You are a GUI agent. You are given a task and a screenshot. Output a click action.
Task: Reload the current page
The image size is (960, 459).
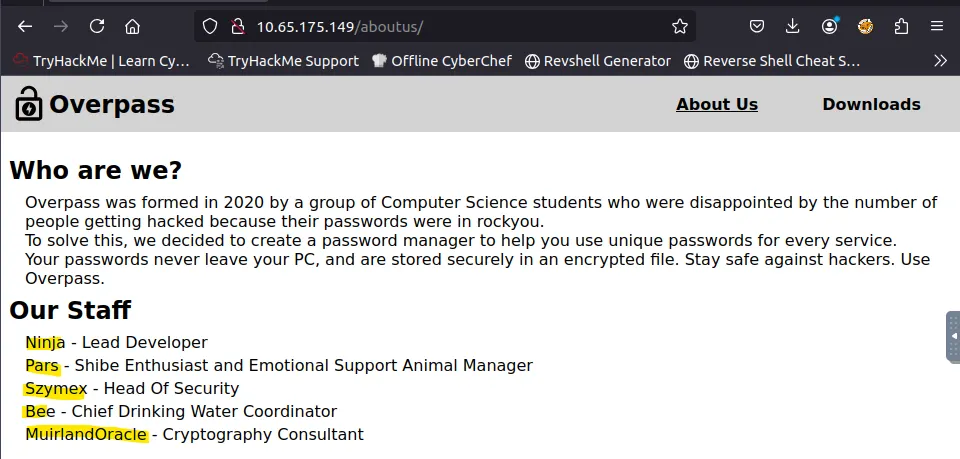[x=97, y=26]
